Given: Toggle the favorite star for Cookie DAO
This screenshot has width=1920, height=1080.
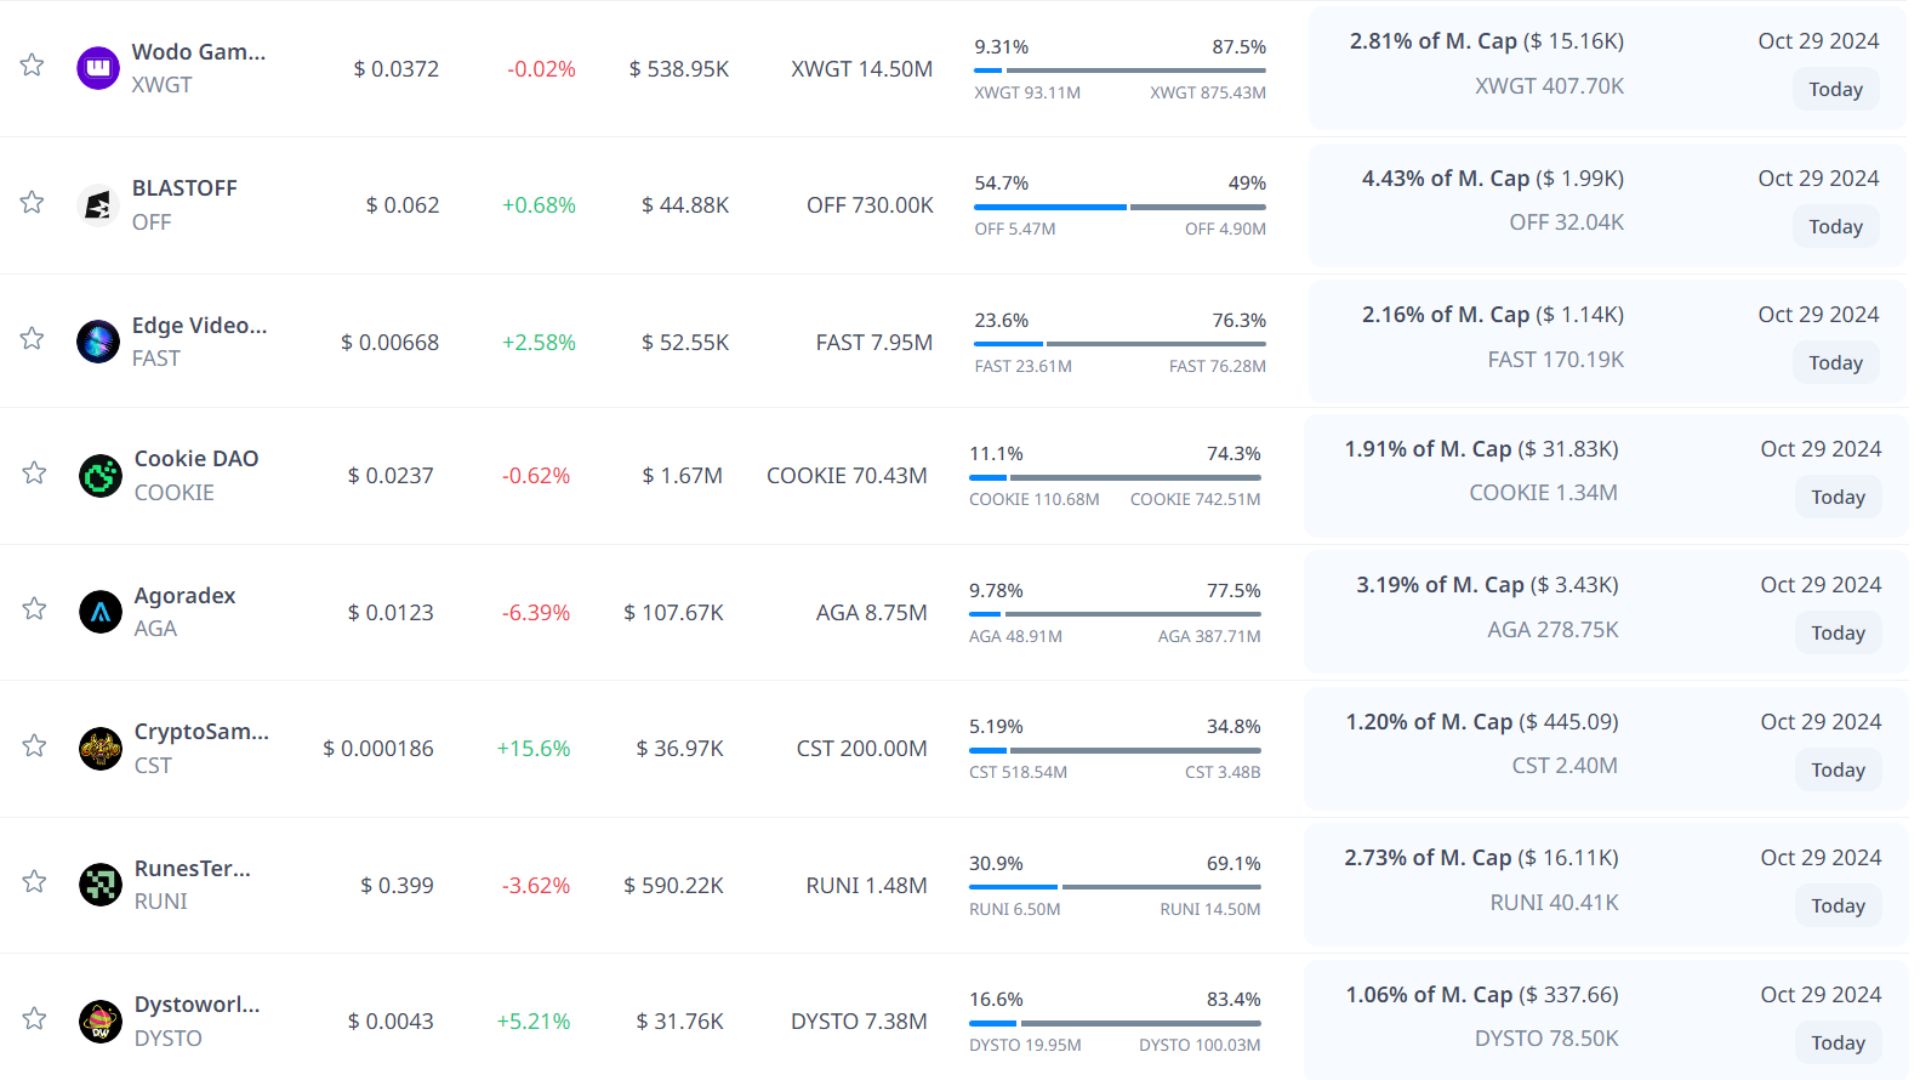Looking at the screenshot, I should coord(34,473).
